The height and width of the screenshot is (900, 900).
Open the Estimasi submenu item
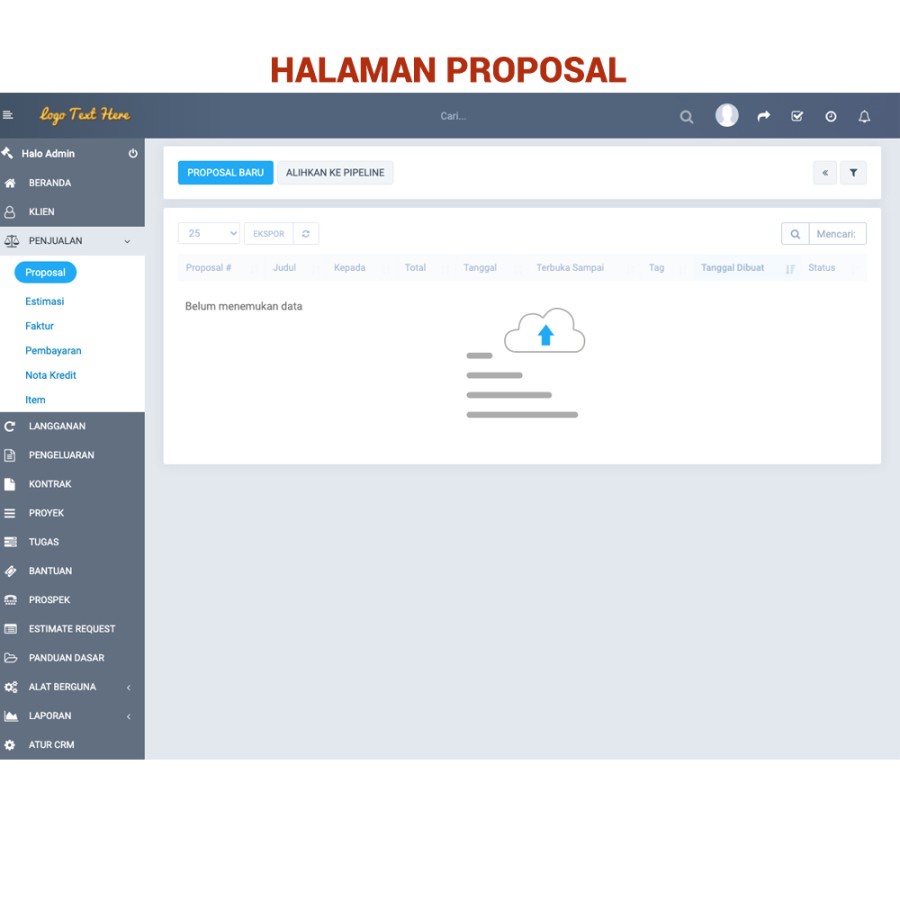pyautogui.click(x=45, y=301)
